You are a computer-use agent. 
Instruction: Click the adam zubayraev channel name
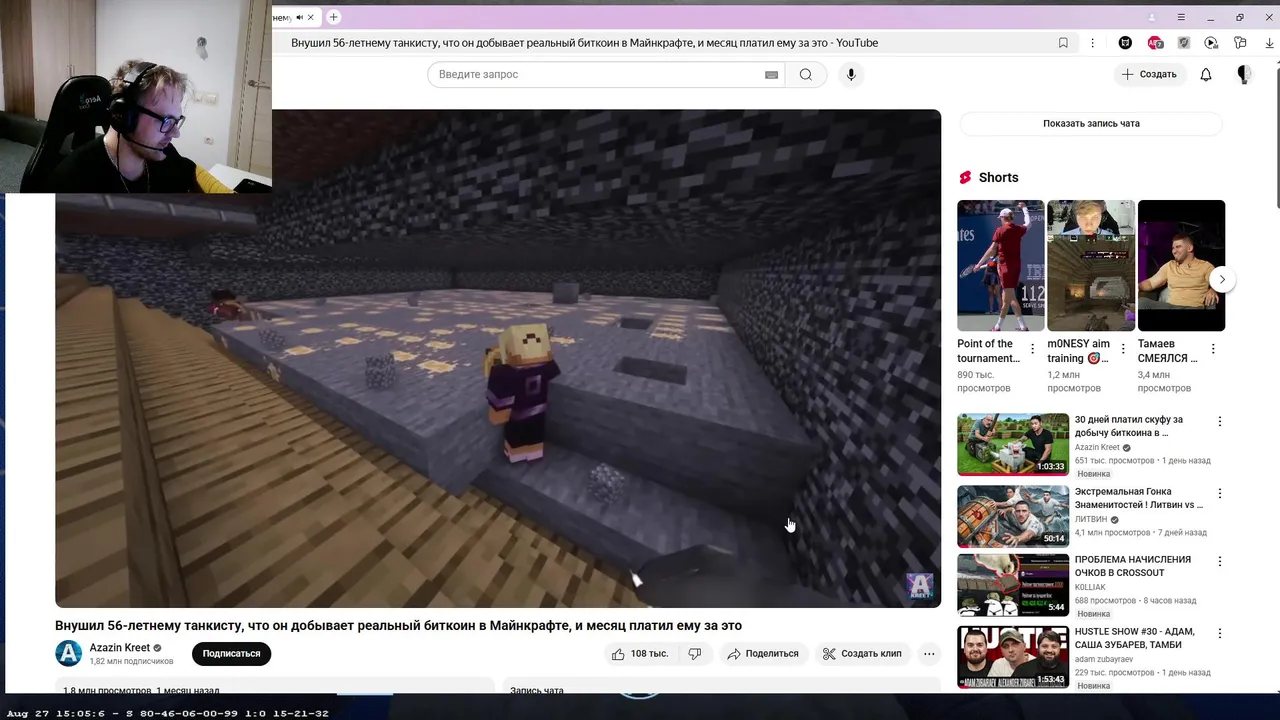[x=1104, y=659]
